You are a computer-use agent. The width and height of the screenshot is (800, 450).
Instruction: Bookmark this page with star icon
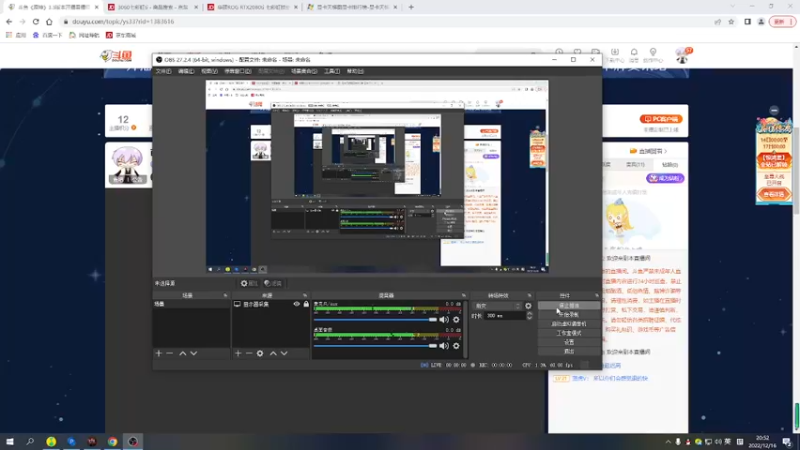pos(731,22)
